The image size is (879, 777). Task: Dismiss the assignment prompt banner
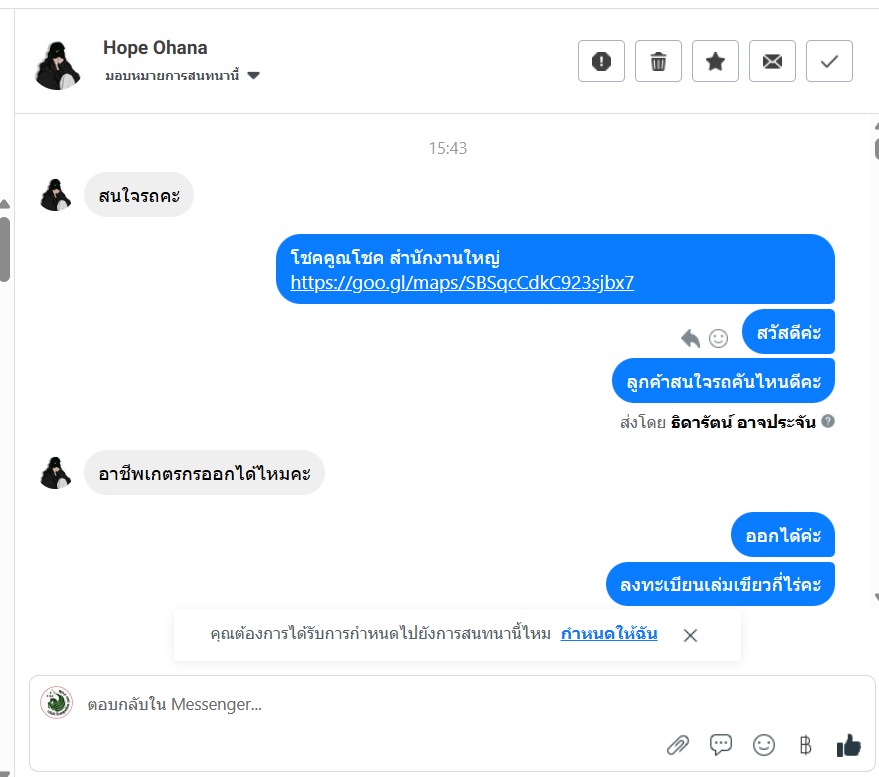(690, 635)
